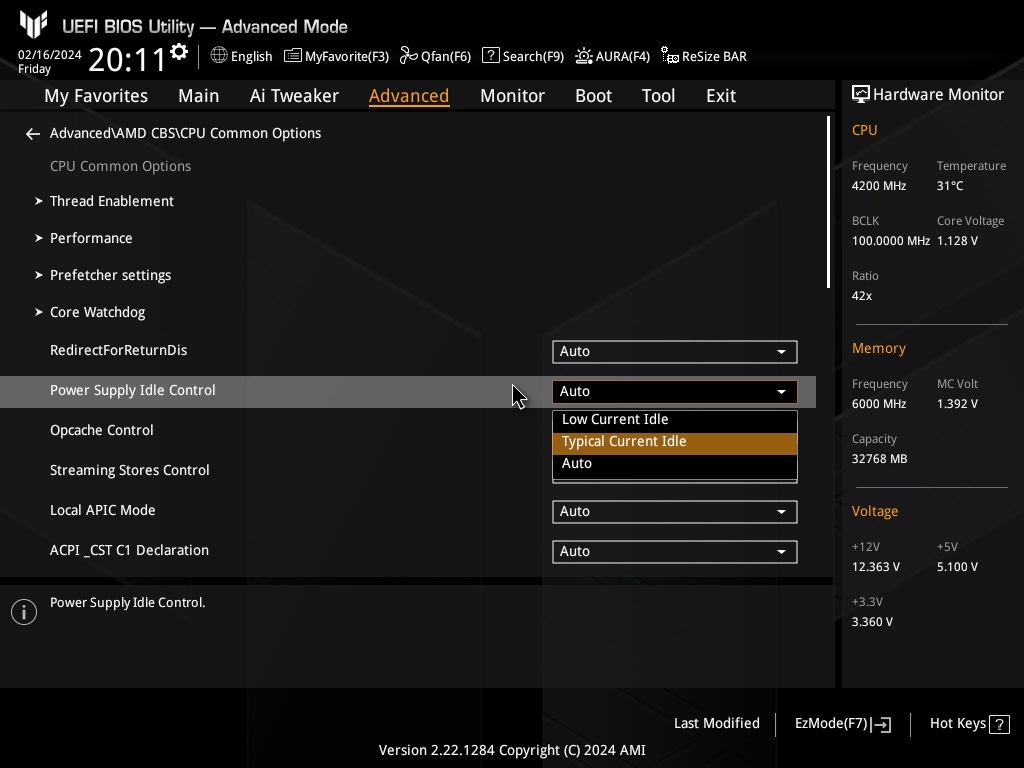Open the RedirectForReturnDis dropdown

pos(675,351)
